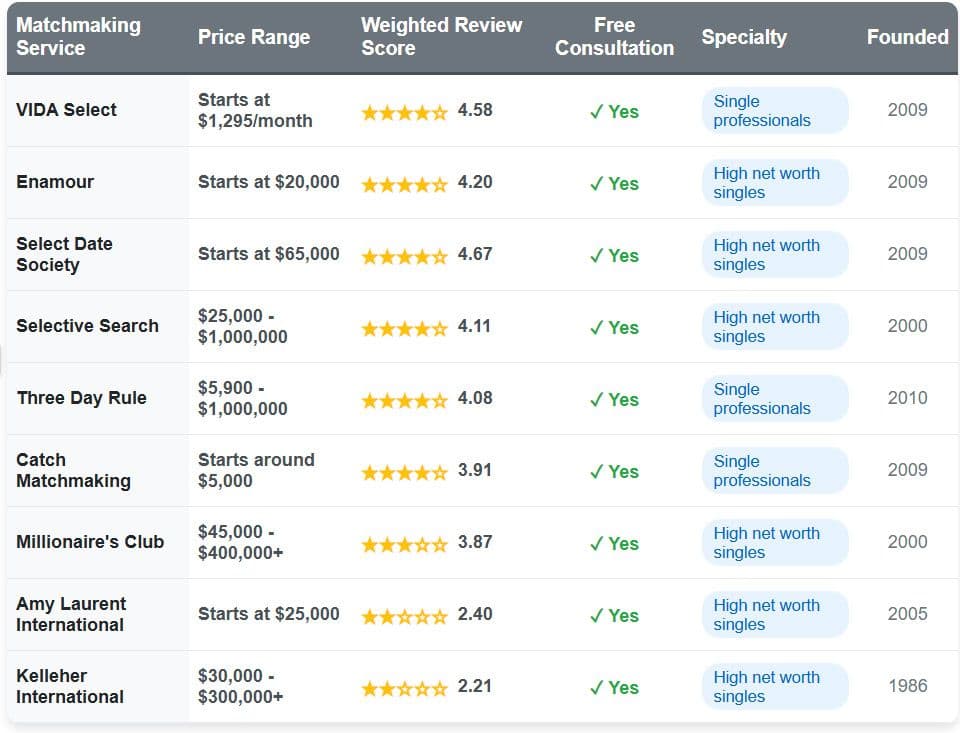Click VIDA Select's Single professionals tag
The image size is (960, 733).
774,111
